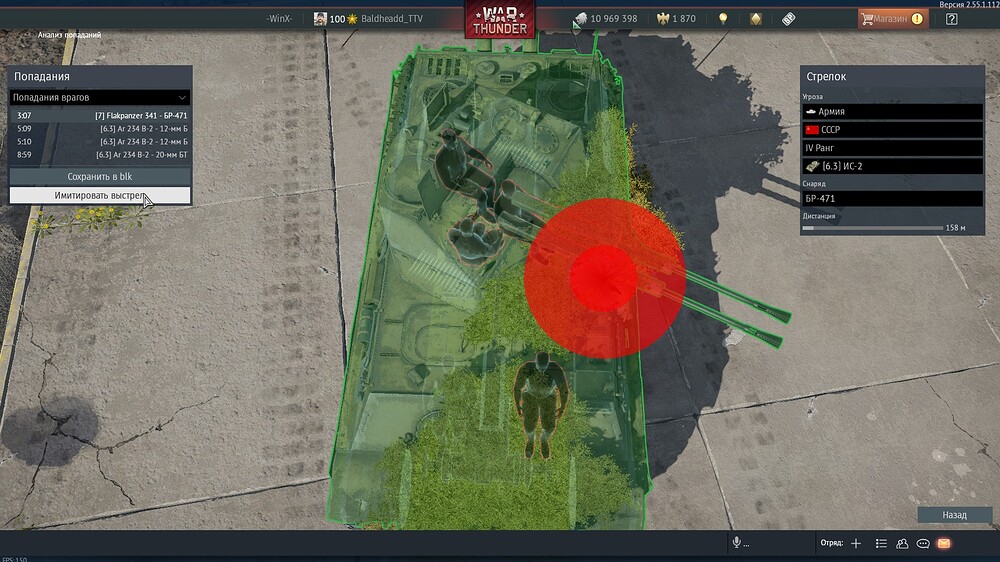Click the Silver Lions currency icon
The image size is (1000, 562).
580,18
